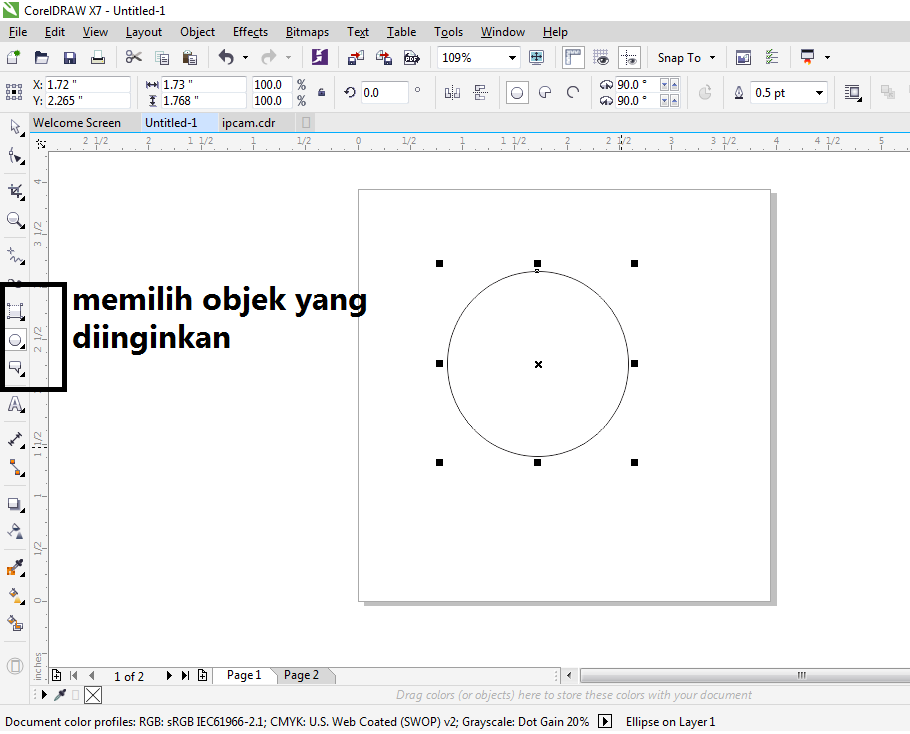Open the Wrap text icon
Viewport: 910px width, 734px height.
point(853,93)
